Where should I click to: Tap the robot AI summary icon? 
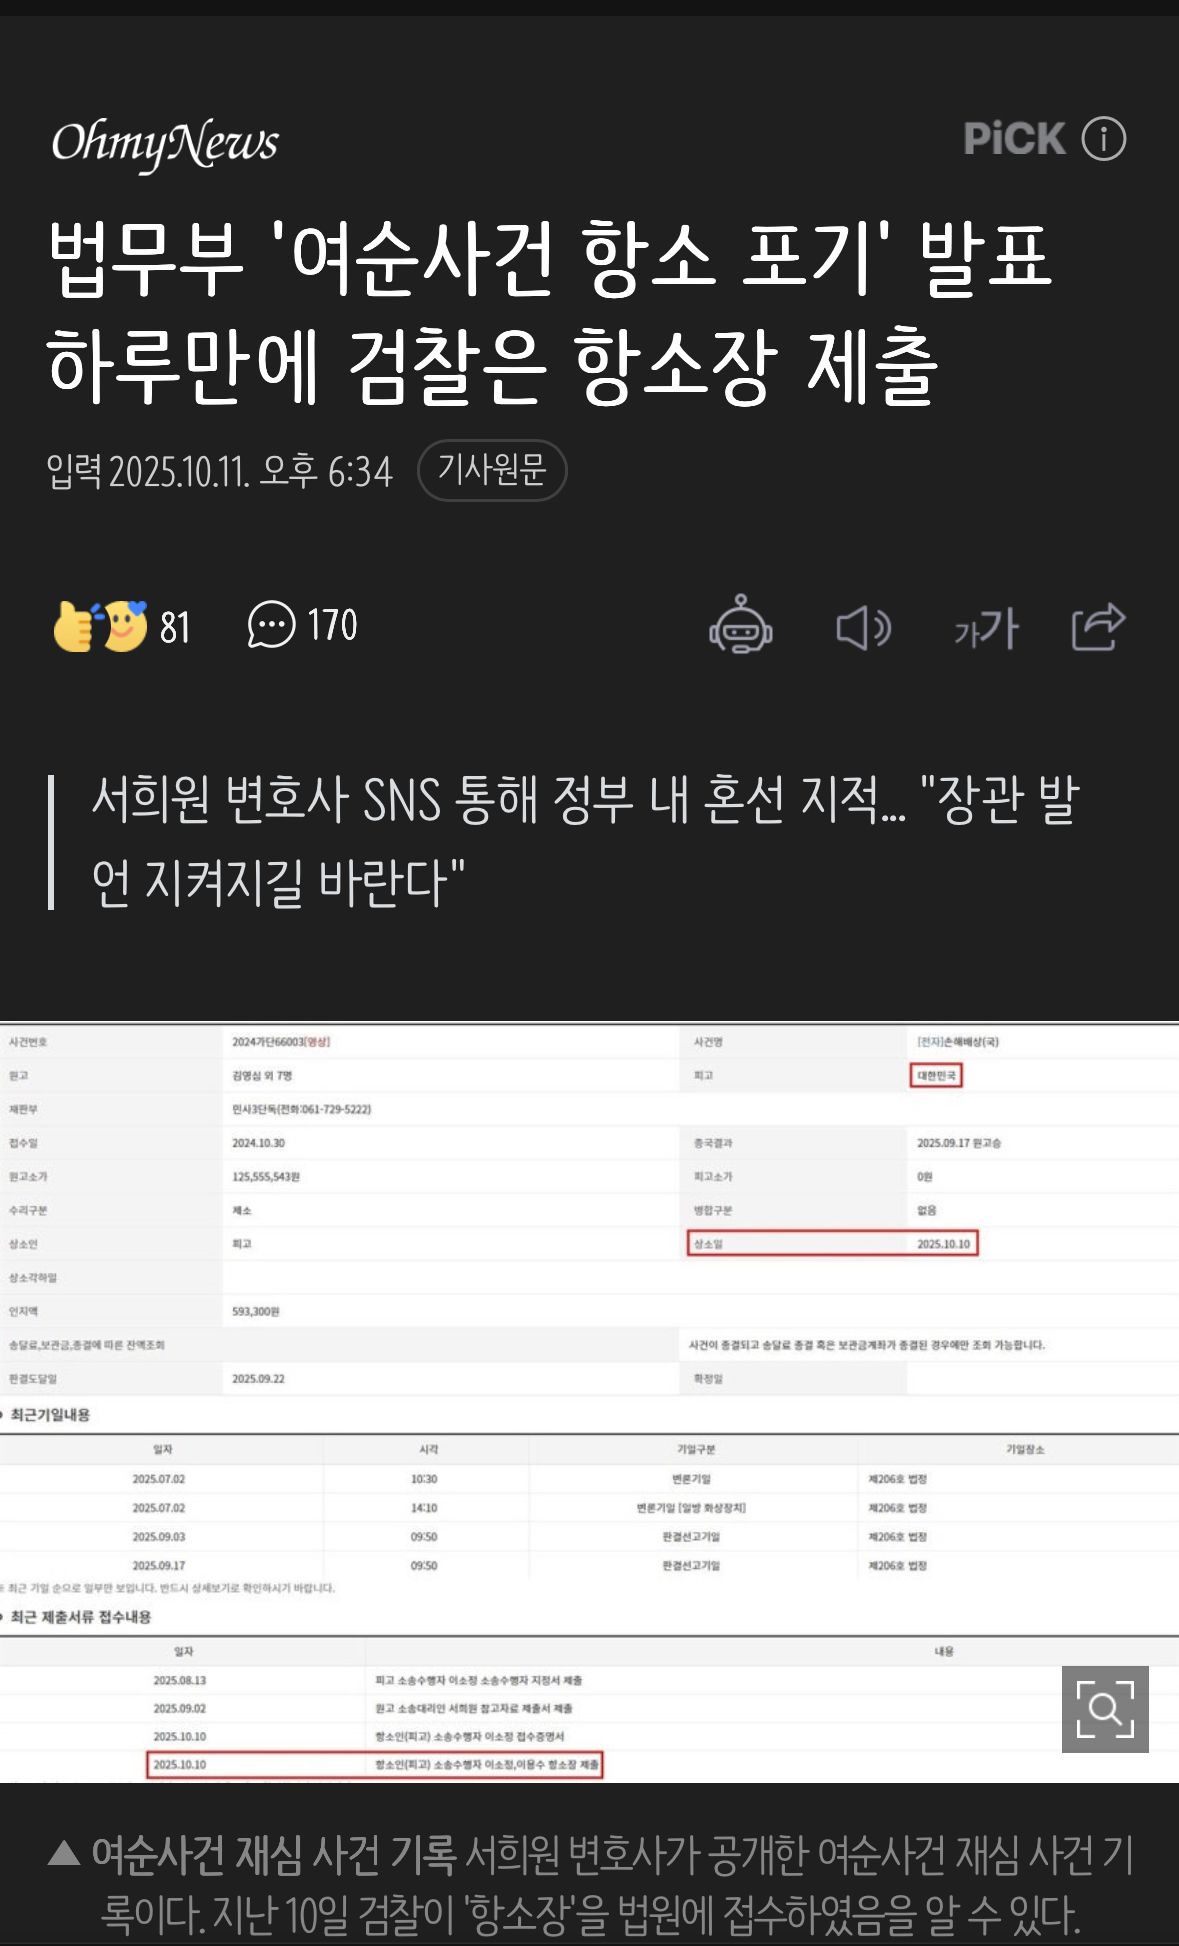pos(741,625)
